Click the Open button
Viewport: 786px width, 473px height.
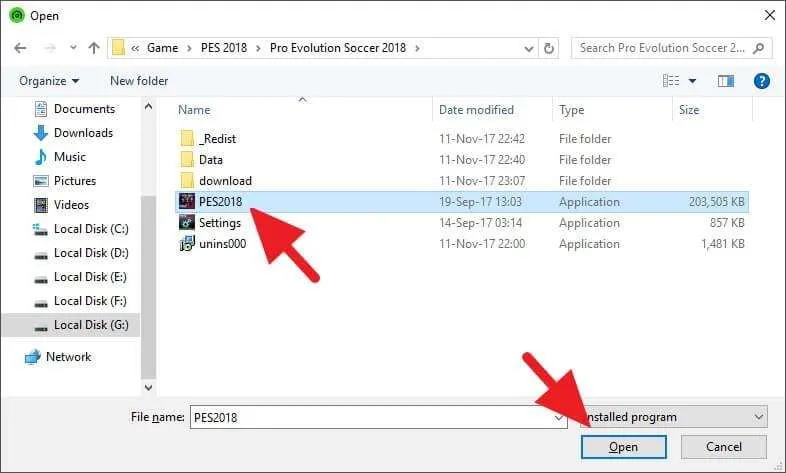(x=624, y=447)
